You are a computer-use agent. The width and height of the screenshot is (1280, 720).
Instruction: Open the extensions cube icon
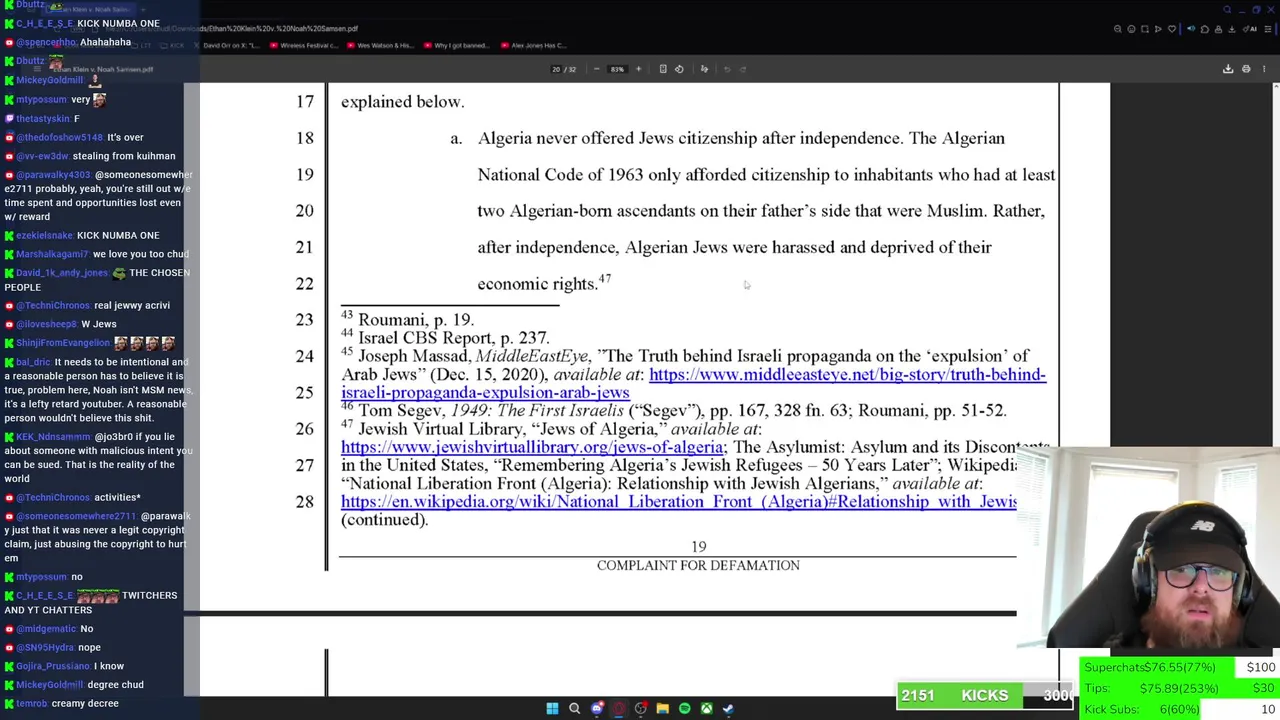(1205, 29)
